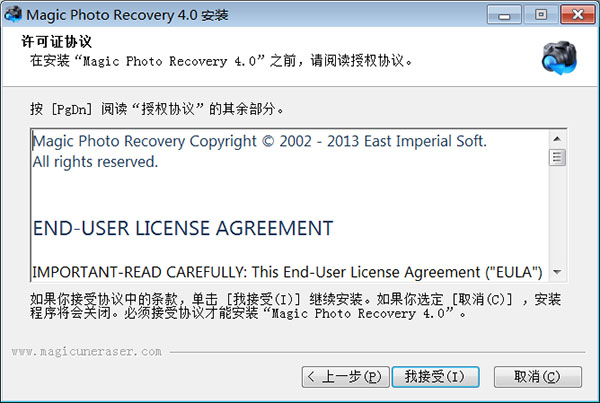
Task: Click the empty scrollbar track below the thumb
Action: click(x=557, y=215)
